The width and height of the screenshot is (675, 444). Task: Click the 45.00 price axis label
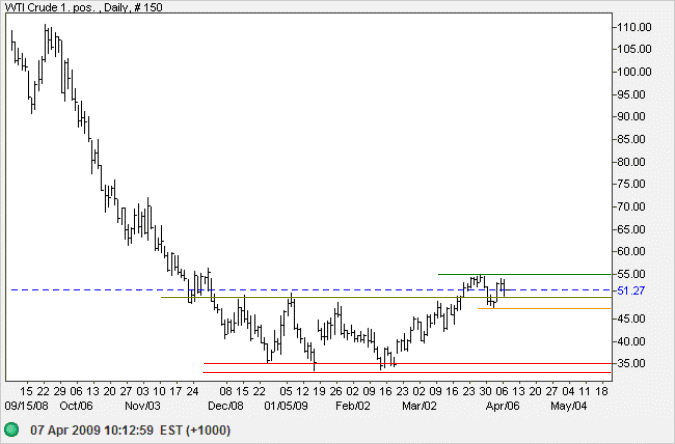coord(631,319)
